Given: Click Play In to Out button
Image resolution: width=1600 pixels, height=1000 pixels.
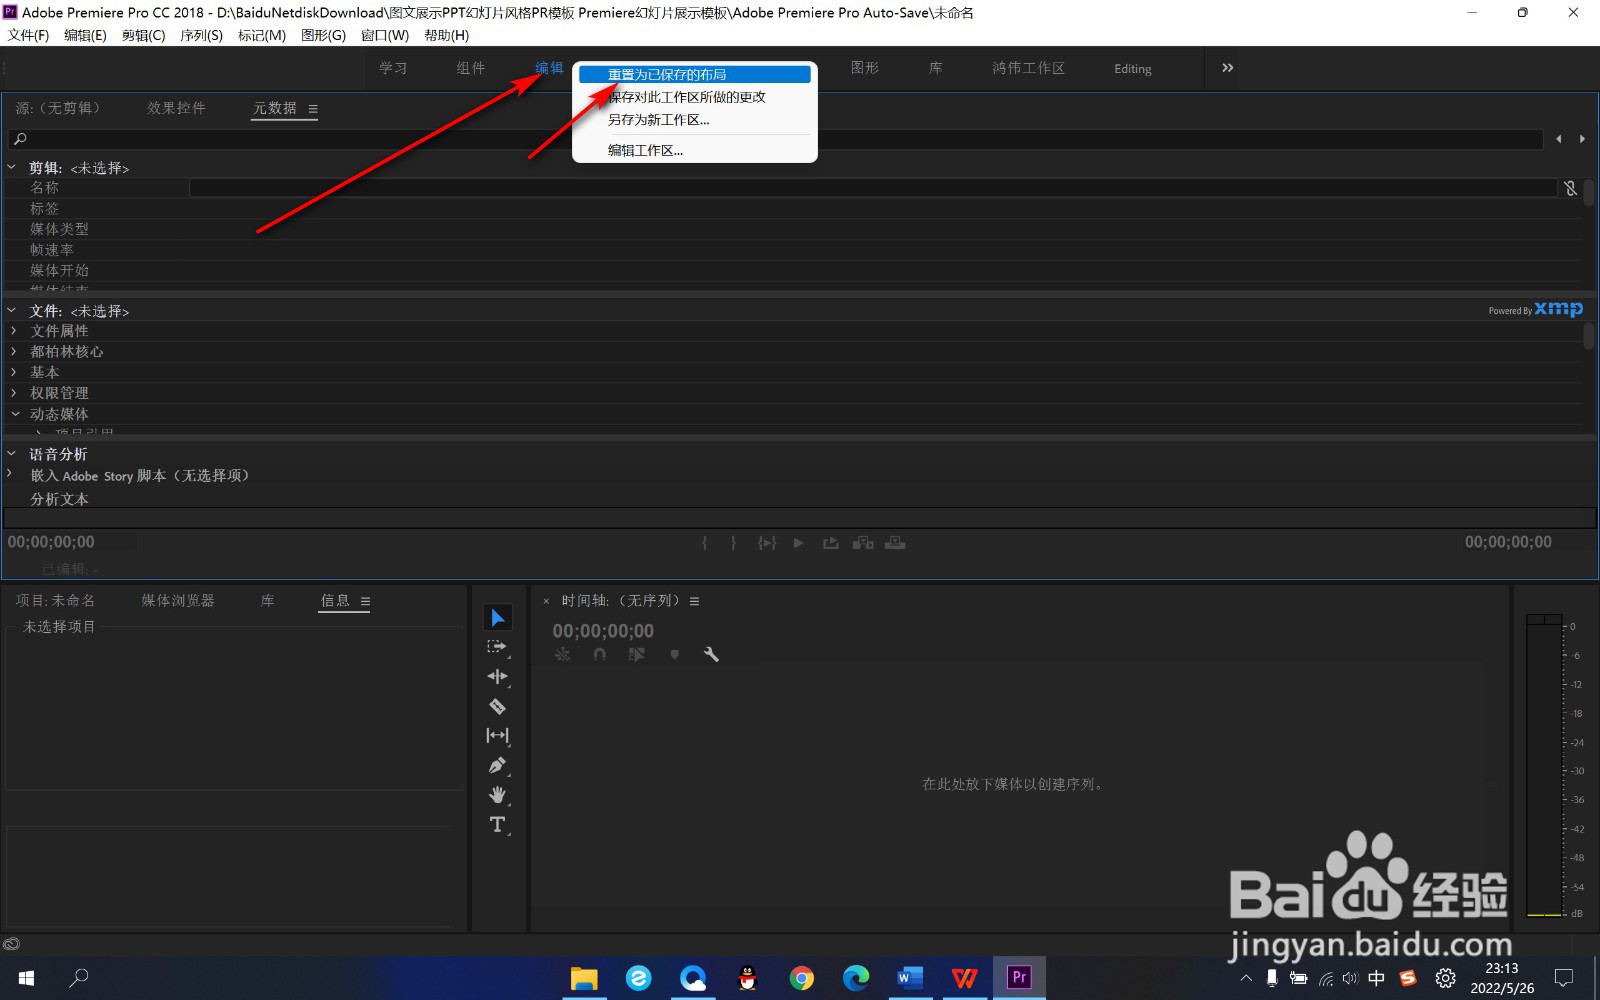Looking at the screenshot, I should point(767,543).
